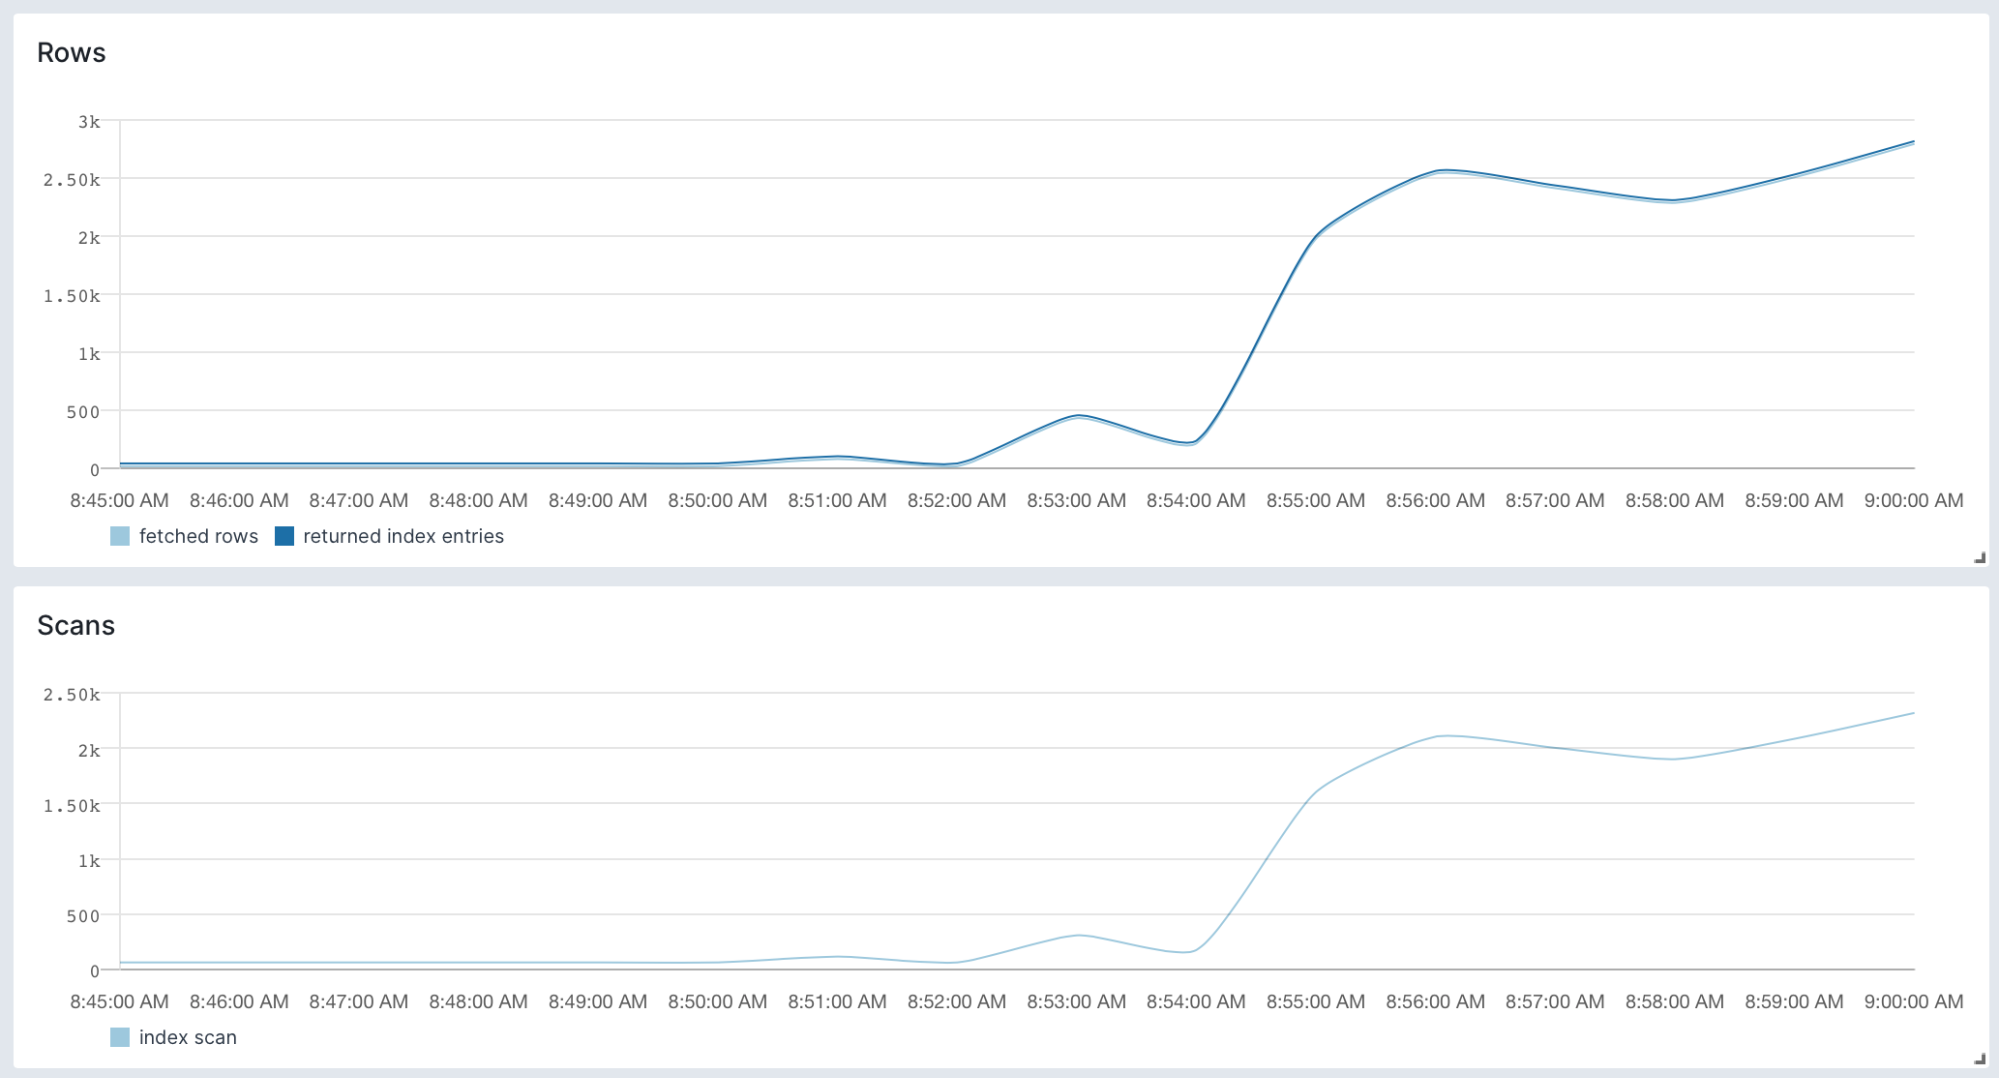Image resolution: width=1999 pixels, height=1078 pixels.
Task: Toggle the index scan legend entry
Action: tap(174, 1037)
